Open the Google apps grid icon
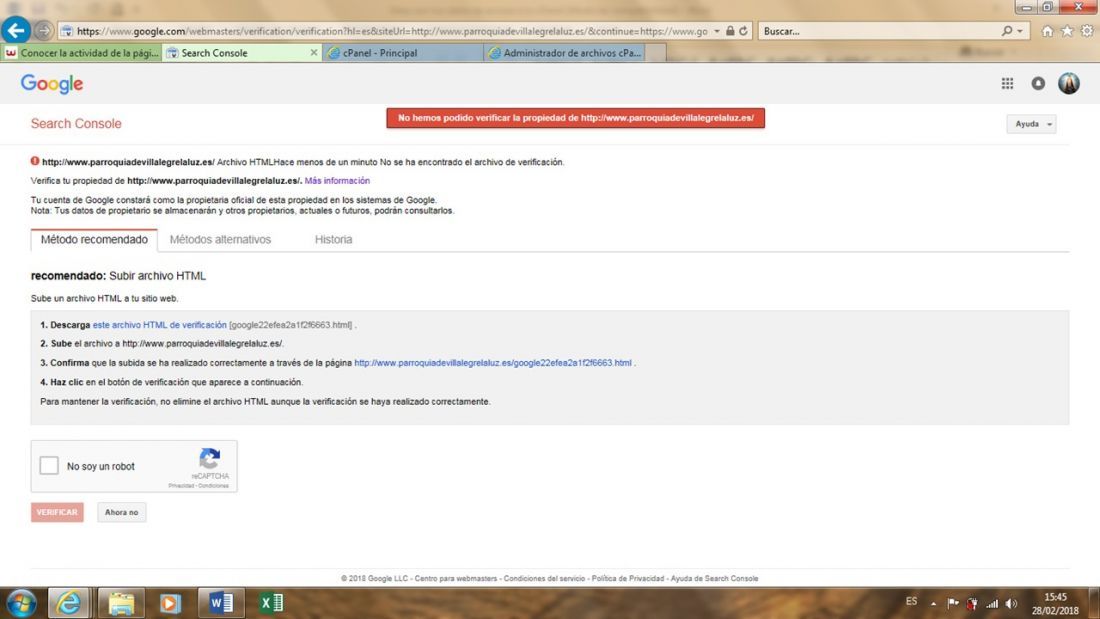 coord(1007,84)
